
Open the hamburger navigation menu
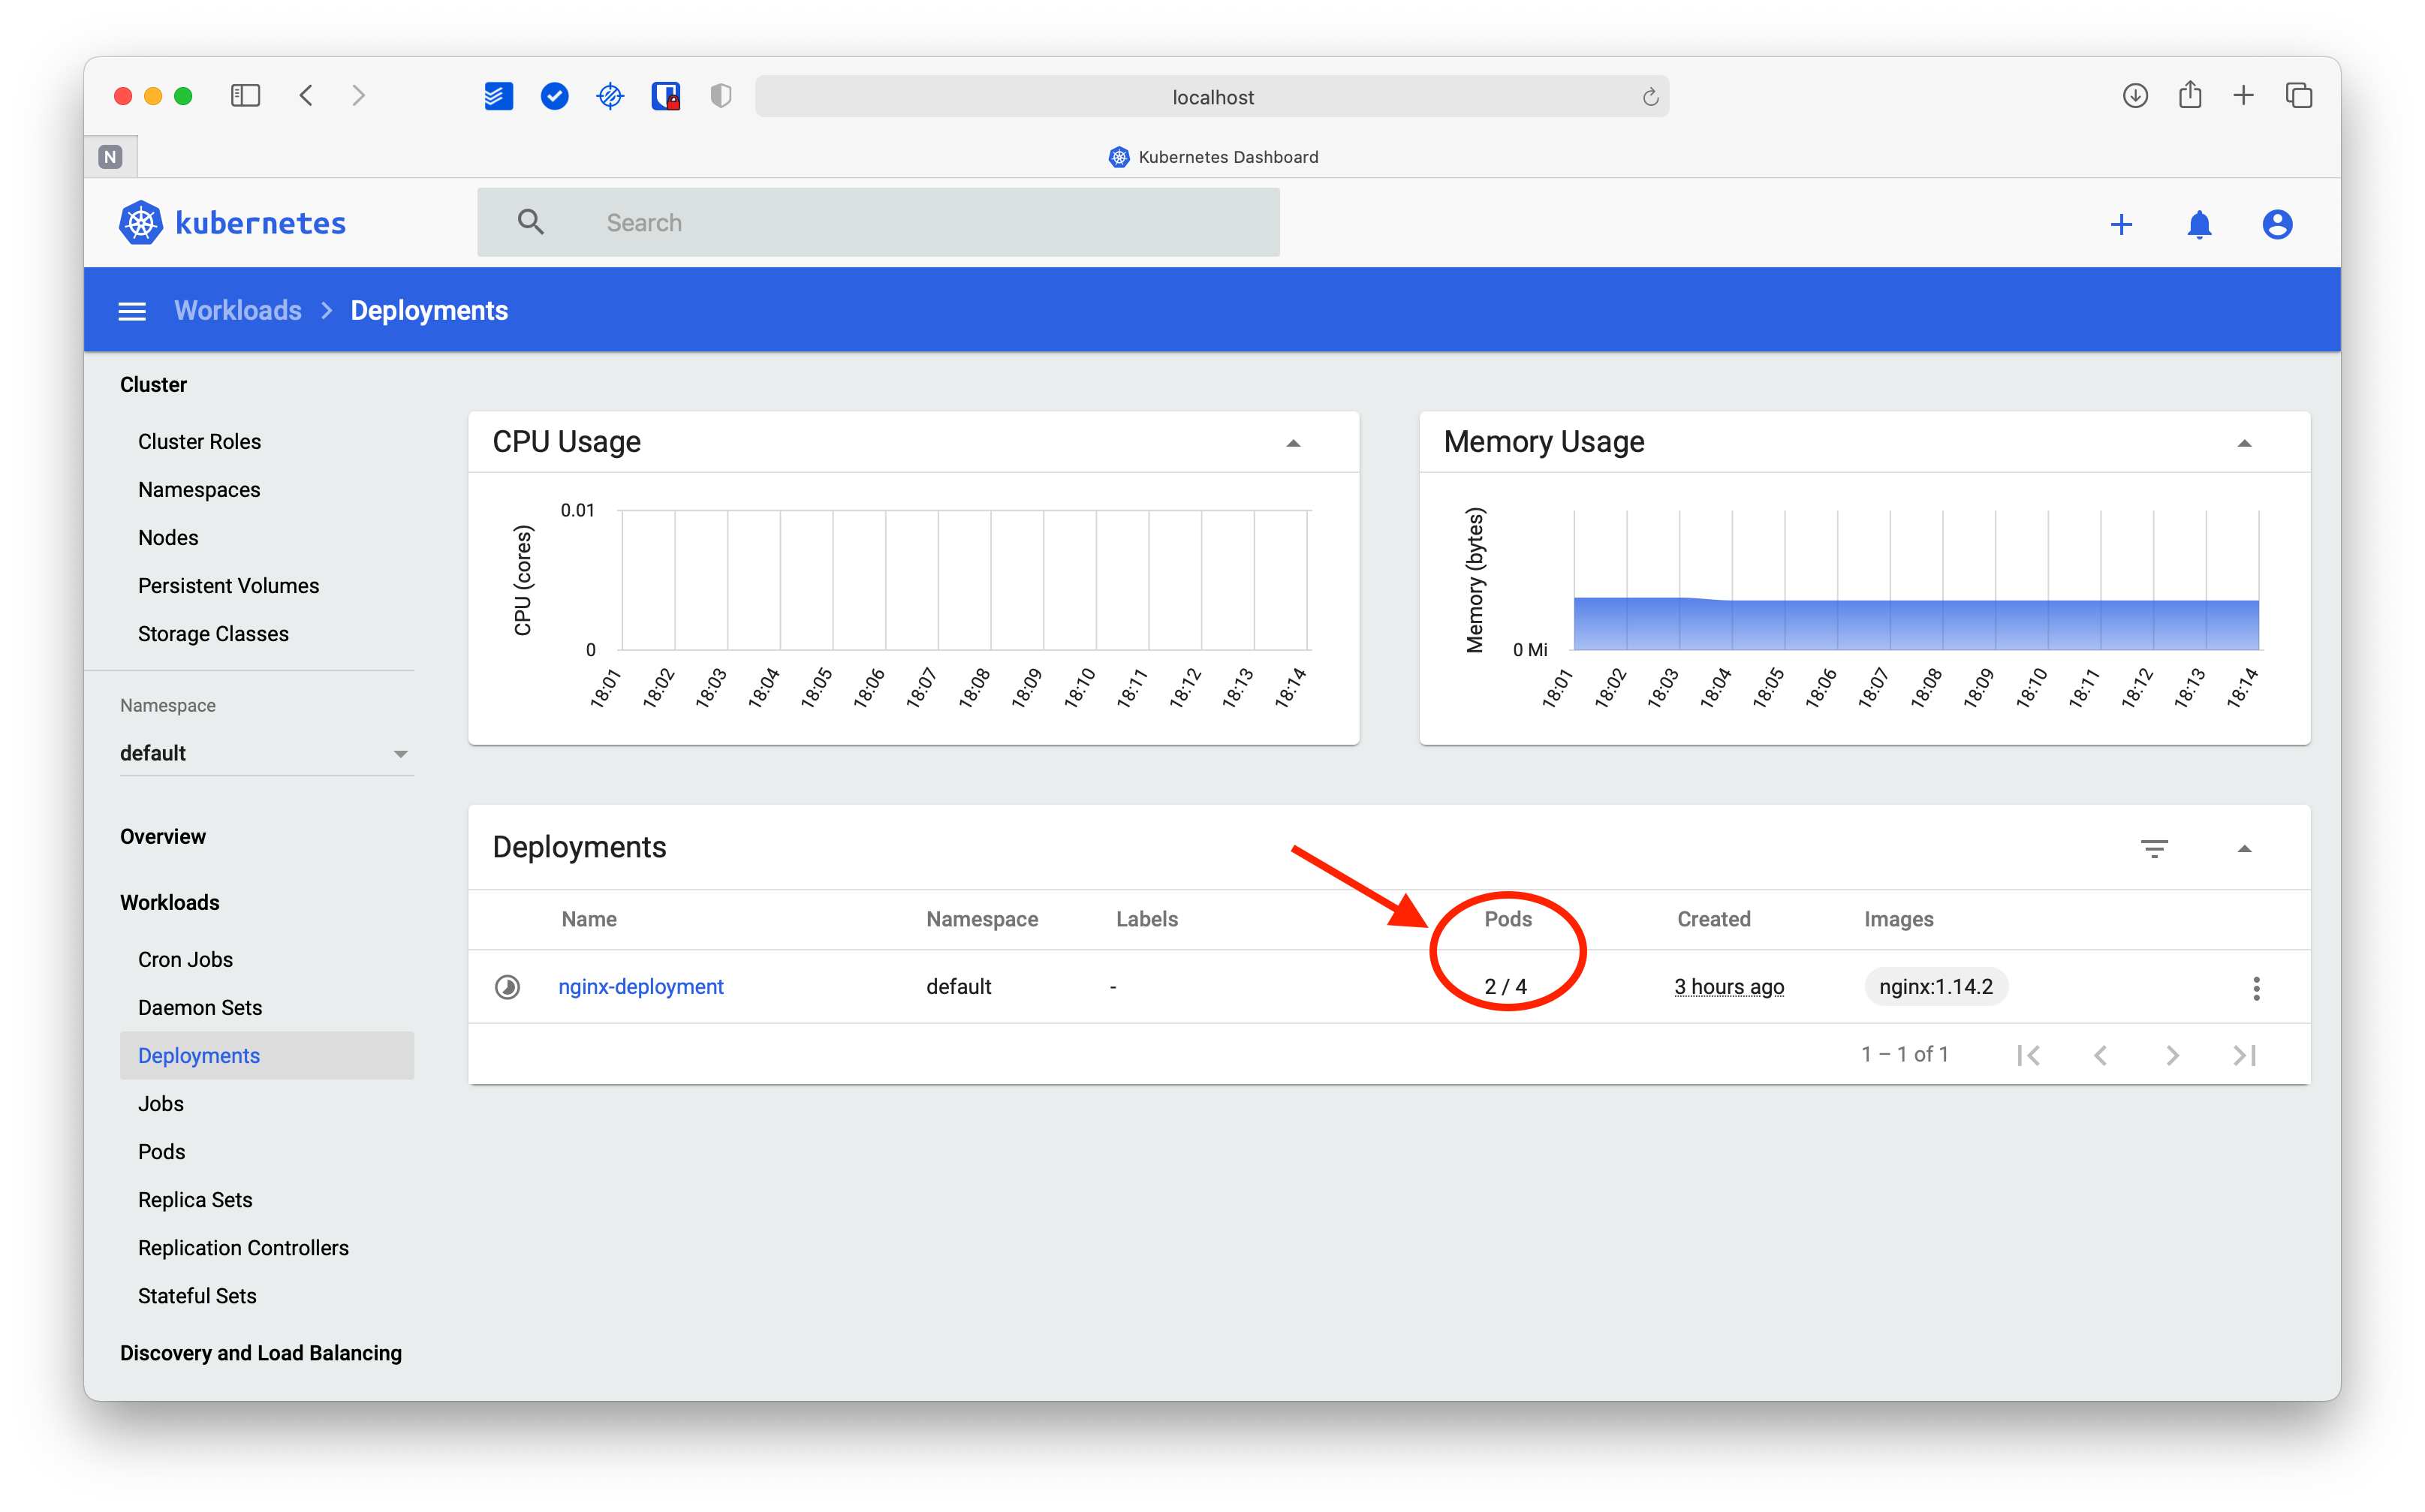pos(132,311)
